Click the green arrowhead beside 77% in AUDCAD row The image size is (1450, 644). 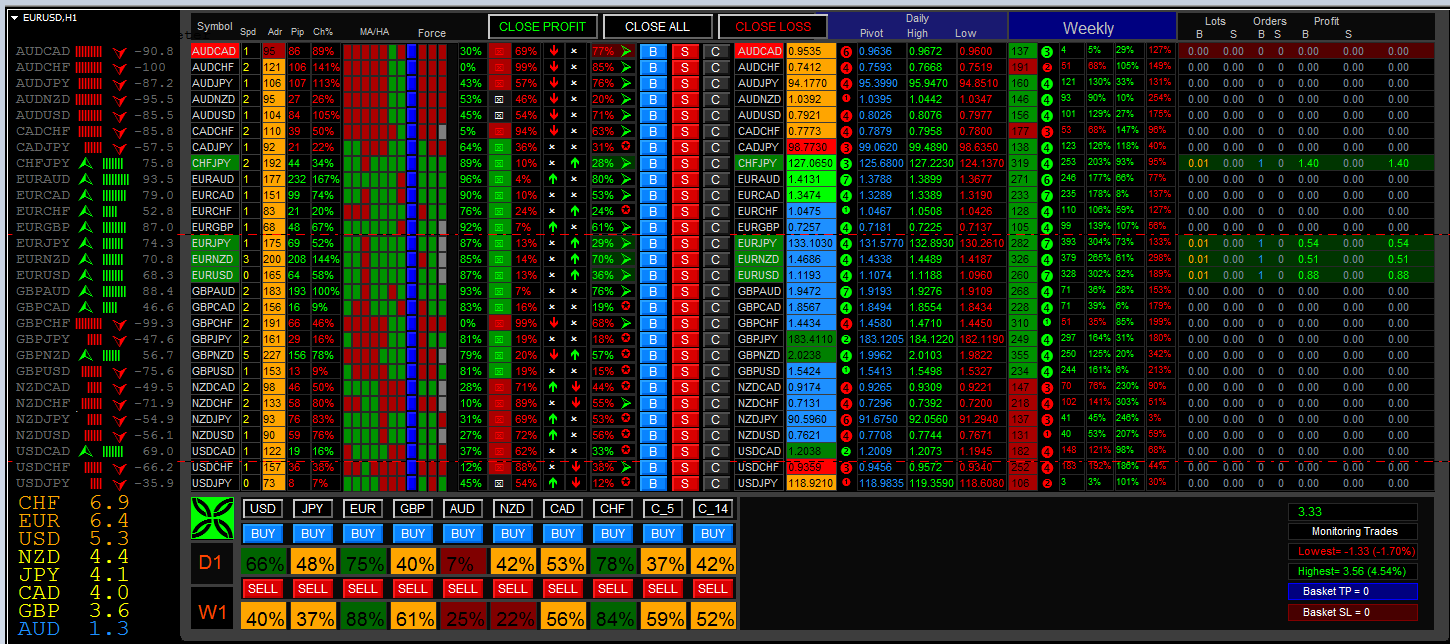click(626, 51)
